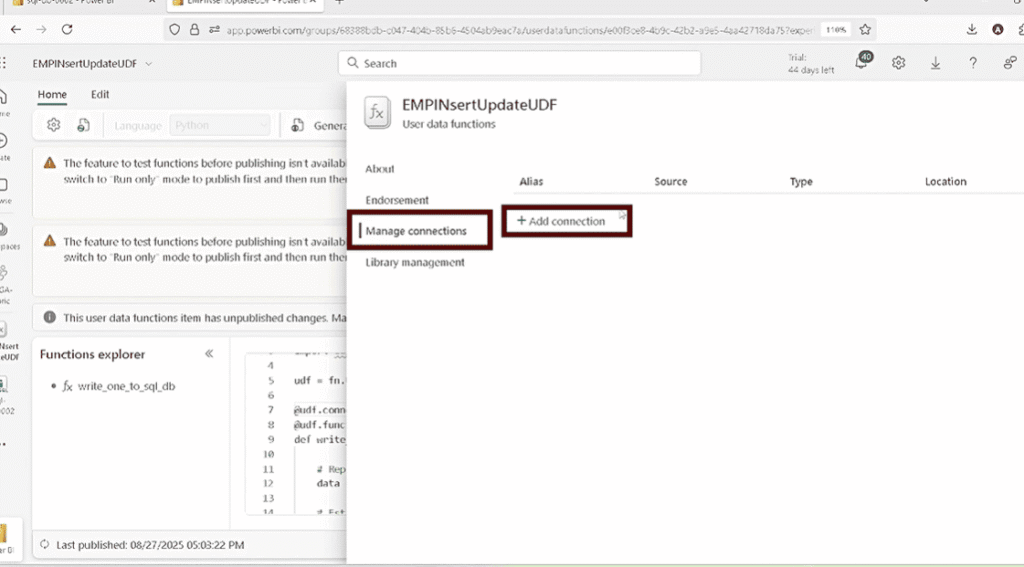Click the 110% zoom indicator
The height and width of the screenshot is (567, 1024).
pyautogui.click(x=836, y=29)
